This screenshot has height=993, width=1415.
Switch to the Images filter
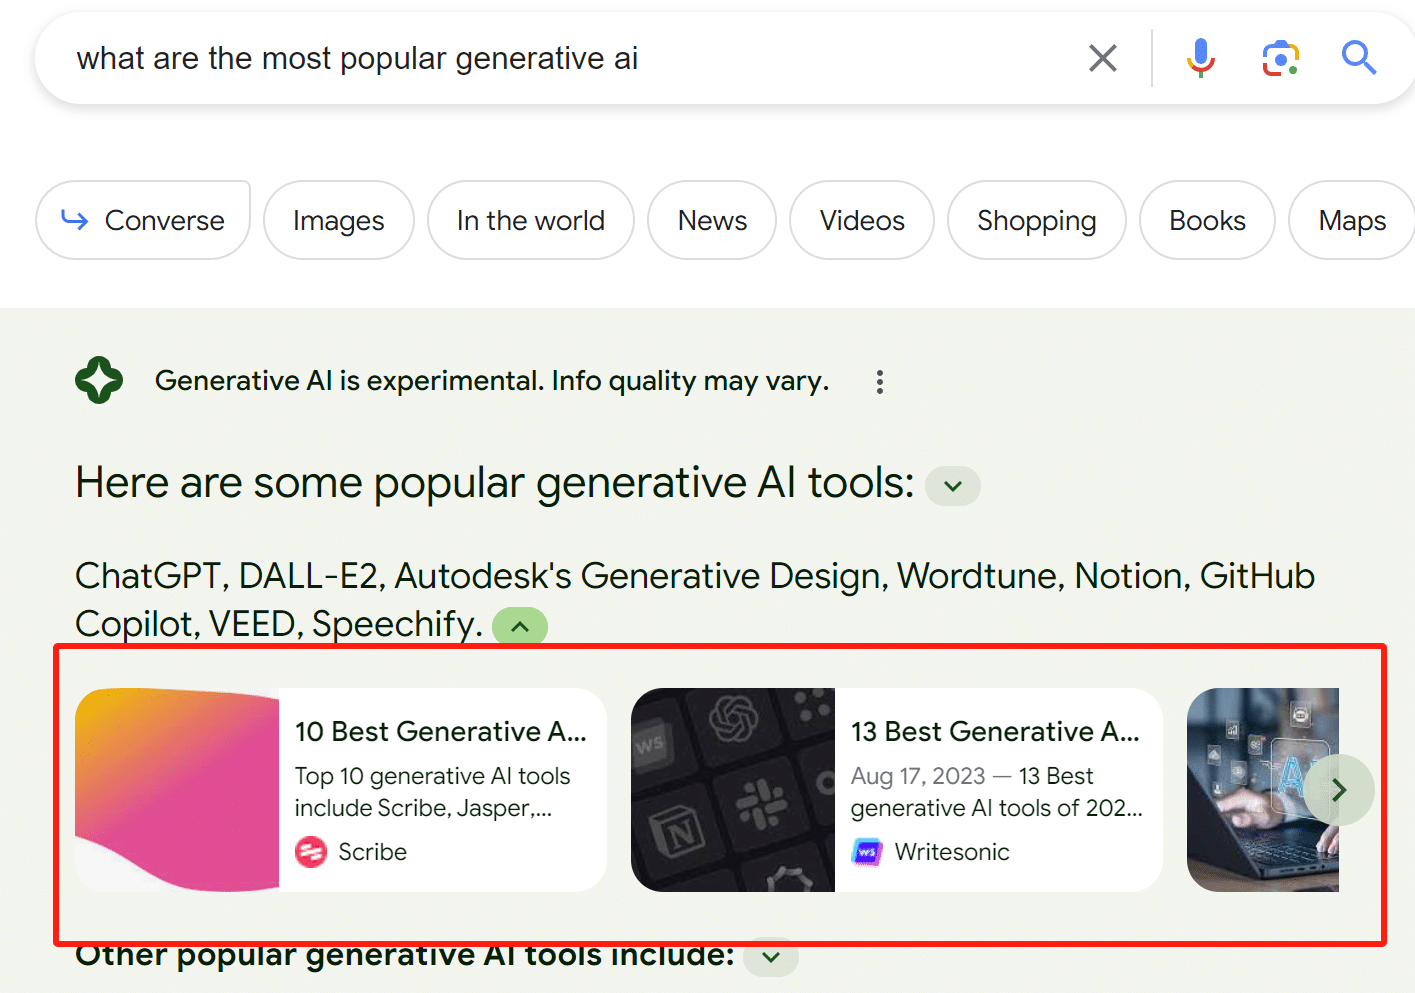338,220
